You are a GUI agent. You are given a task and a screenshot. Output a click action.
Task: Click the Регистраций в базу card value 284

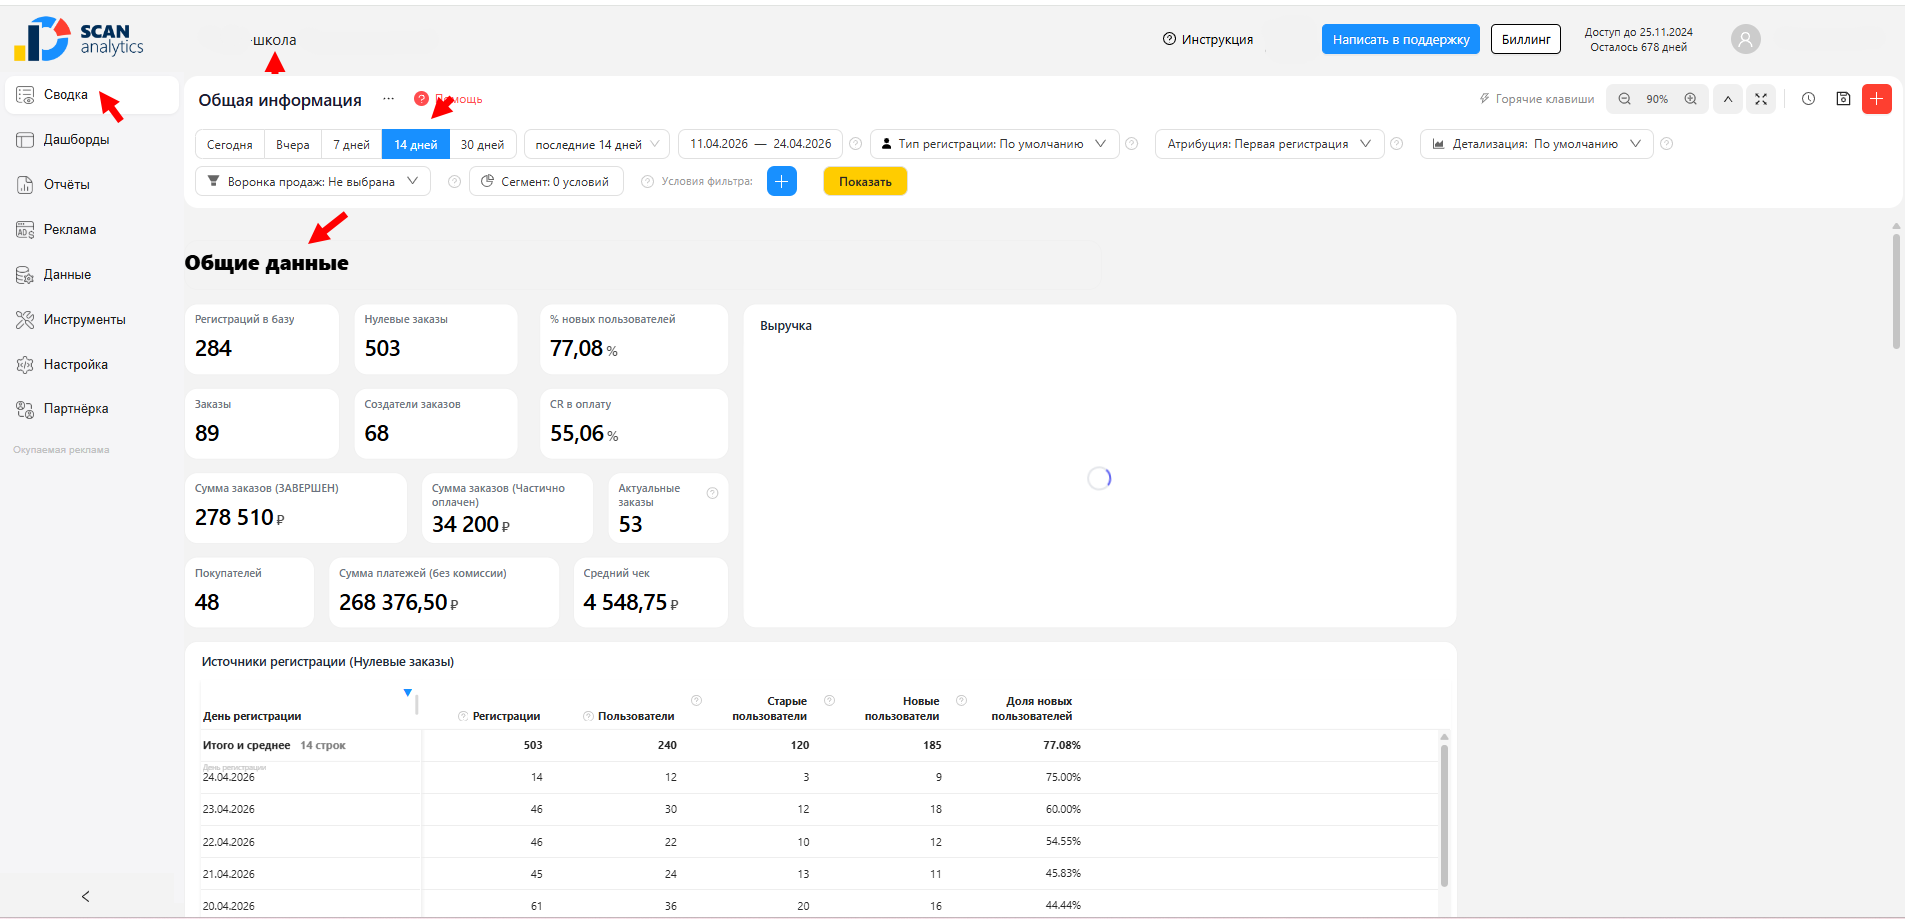(x=213, y=348)
